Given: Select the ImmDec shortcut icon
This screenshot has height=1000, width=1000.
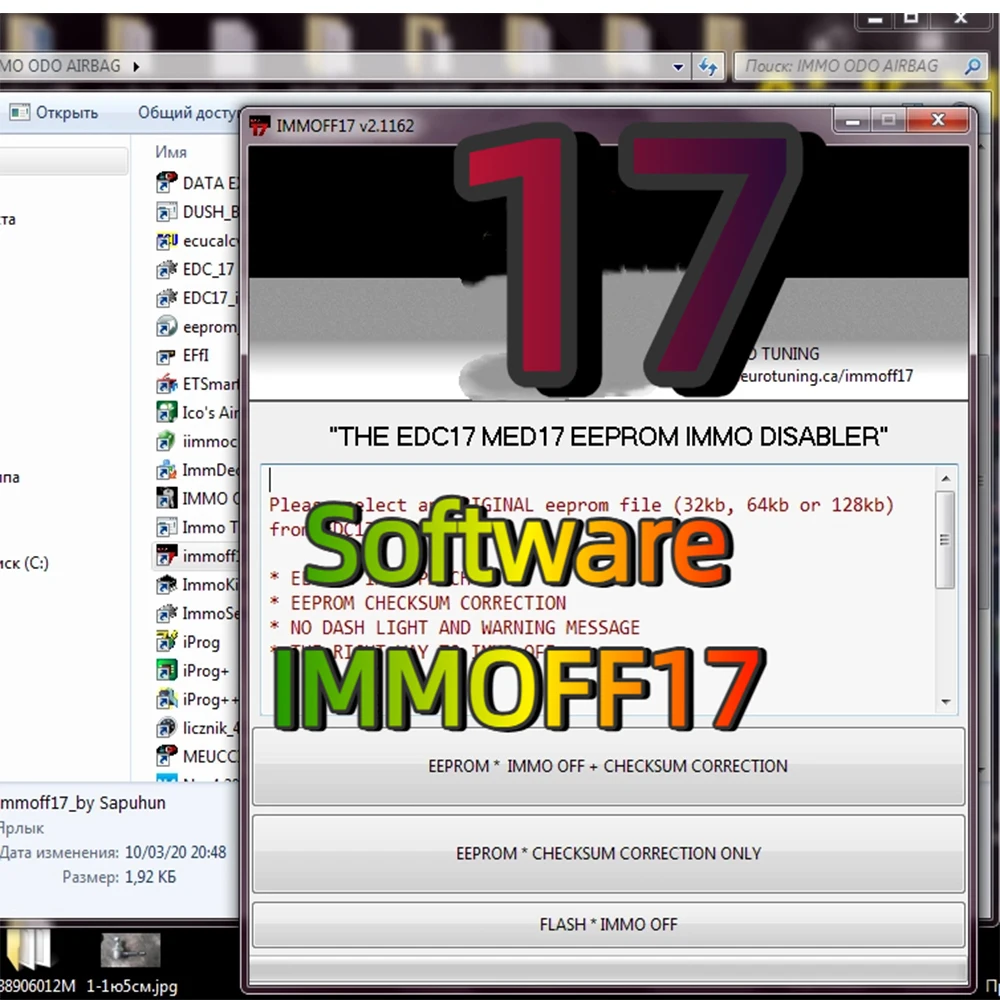Looking at the screenshot, I should (x=166, y=470).
